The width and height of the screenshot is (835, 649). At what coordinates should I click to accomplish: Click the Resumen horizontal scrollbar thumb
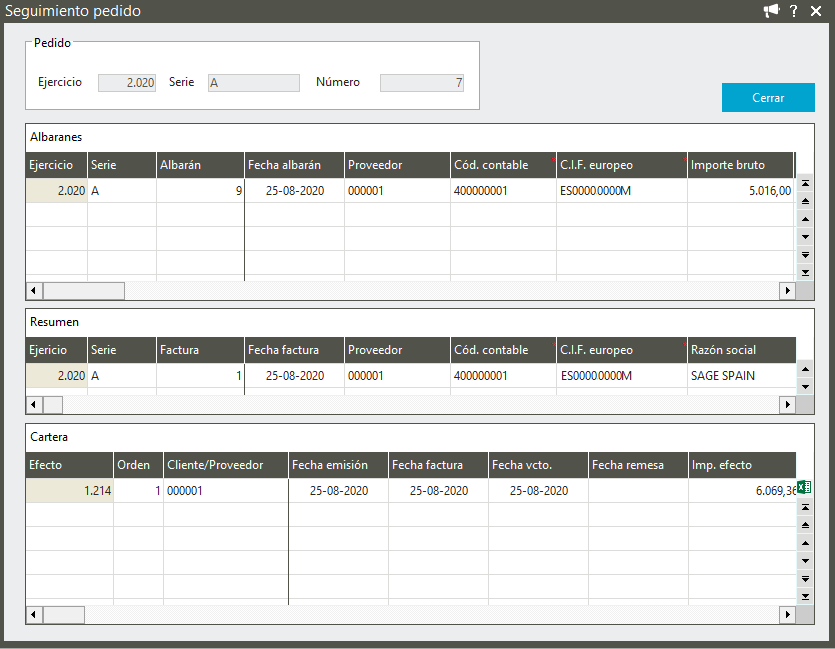coord(53,405)
